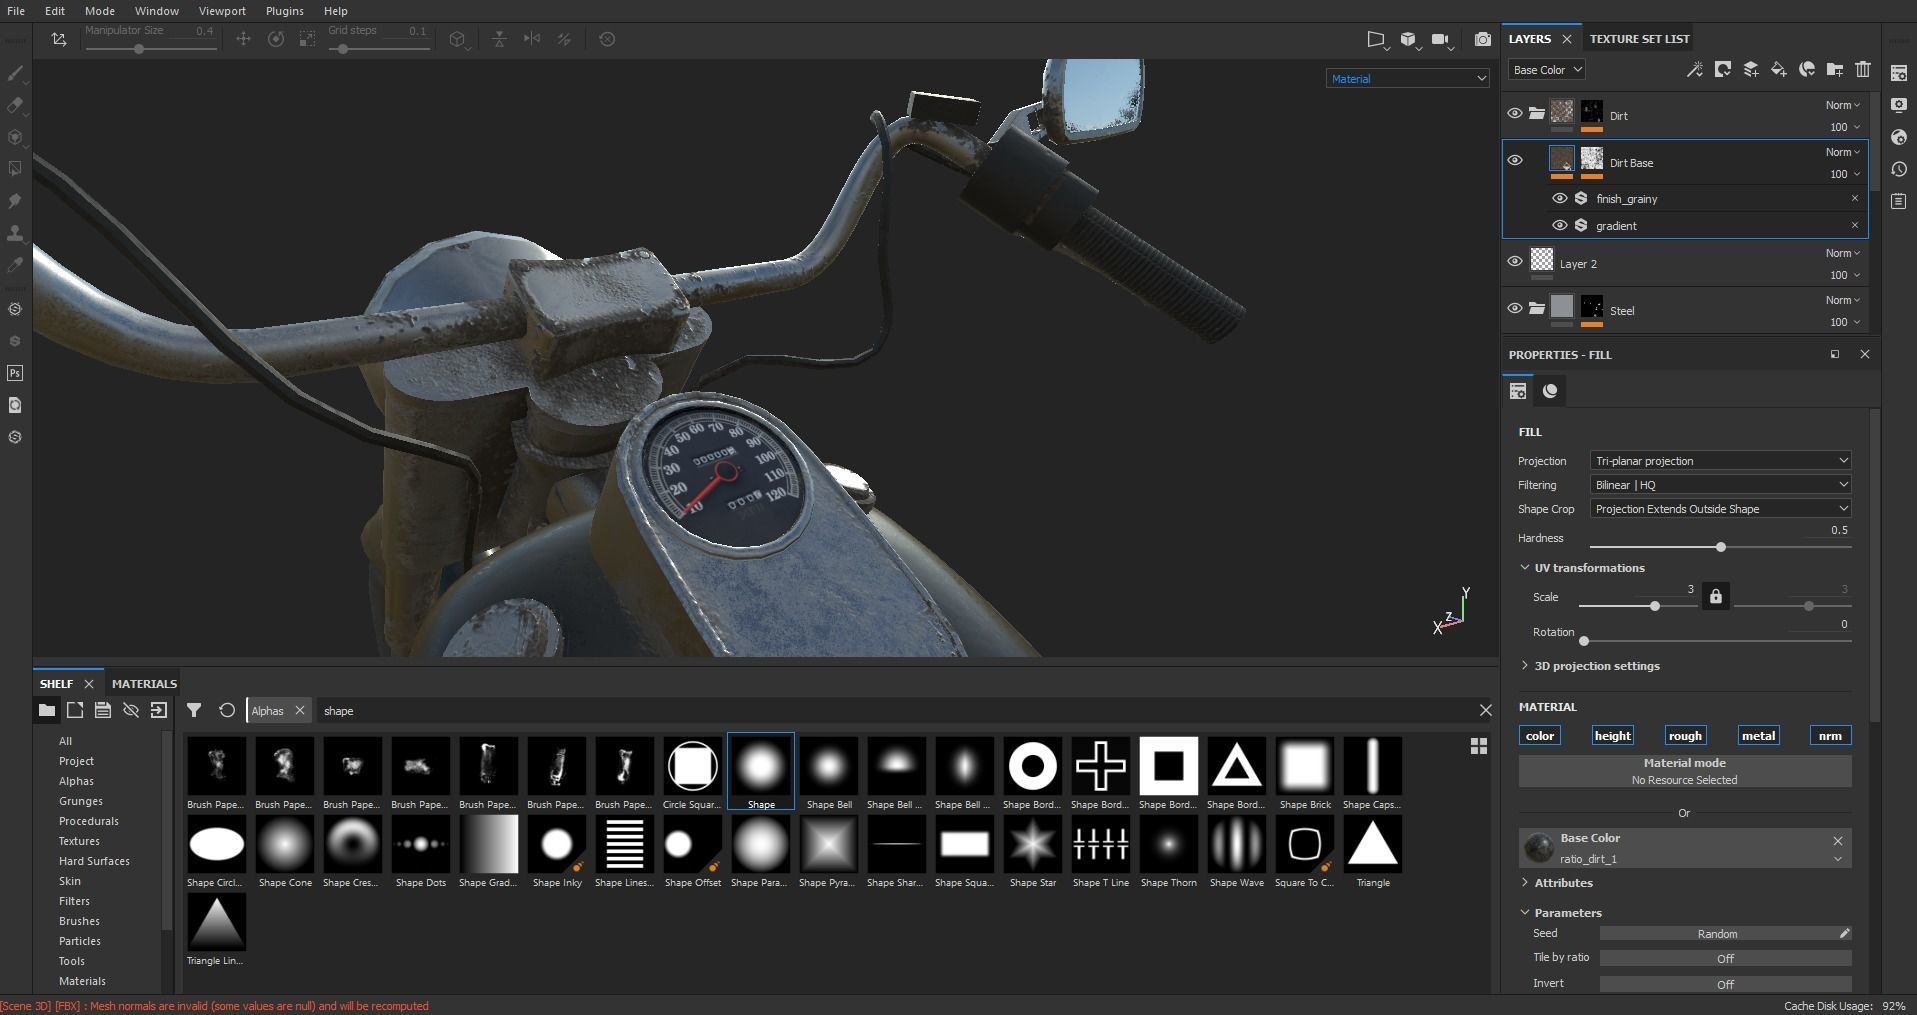Hide the finish_grainy effect
1917x1015 pixels.
coord(1559,198)
